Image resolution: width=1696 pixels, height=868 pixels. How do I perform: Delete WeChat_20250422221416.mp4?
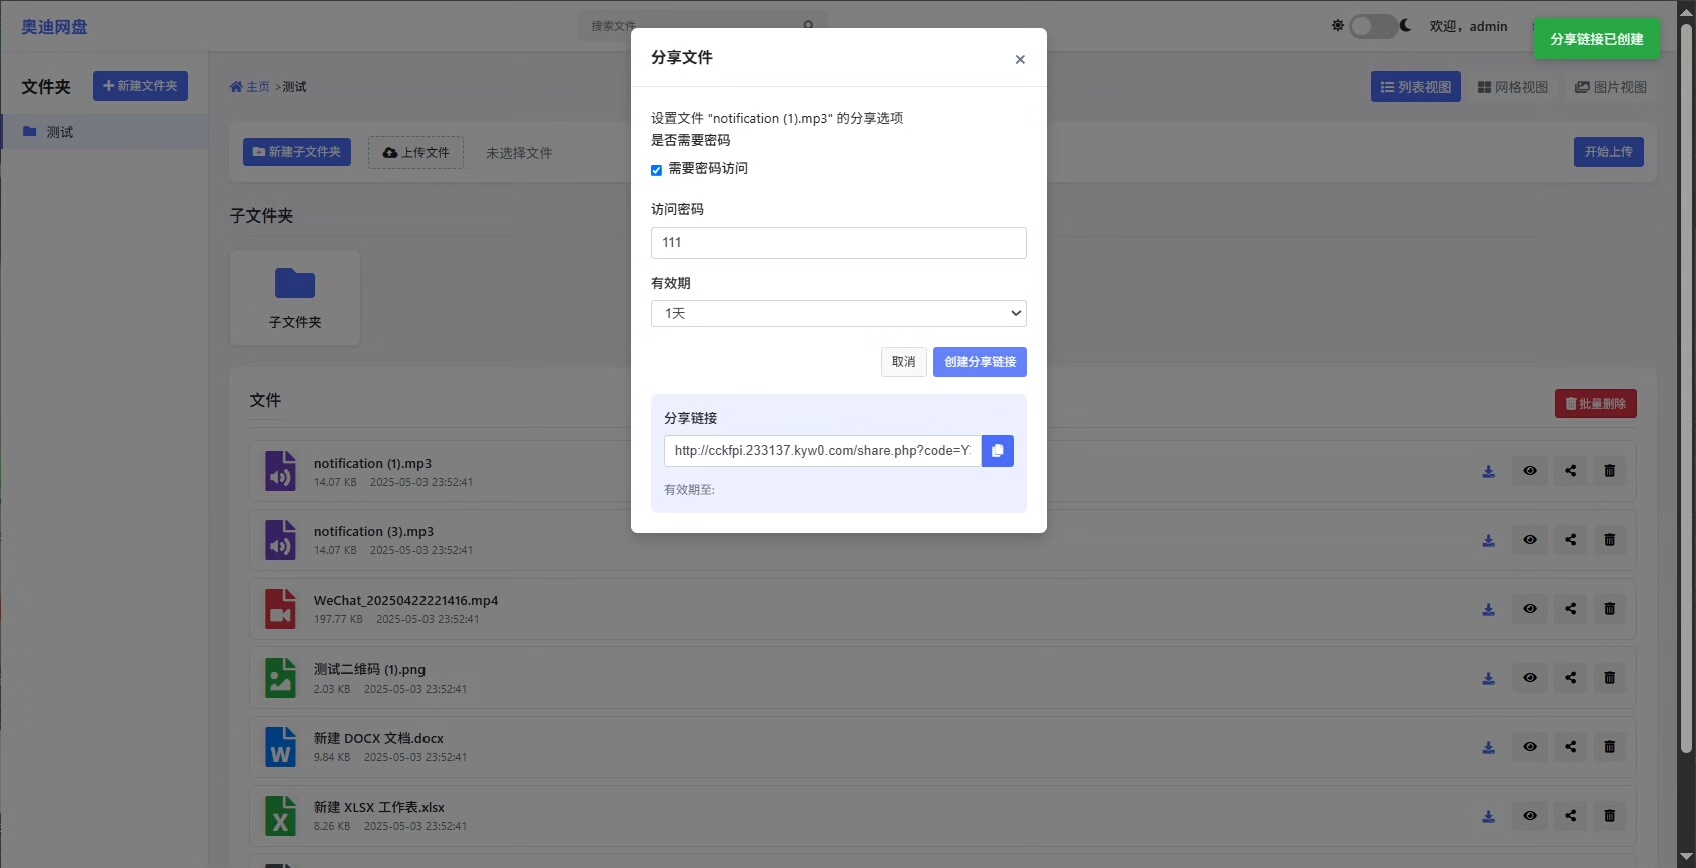(1610, 609)
